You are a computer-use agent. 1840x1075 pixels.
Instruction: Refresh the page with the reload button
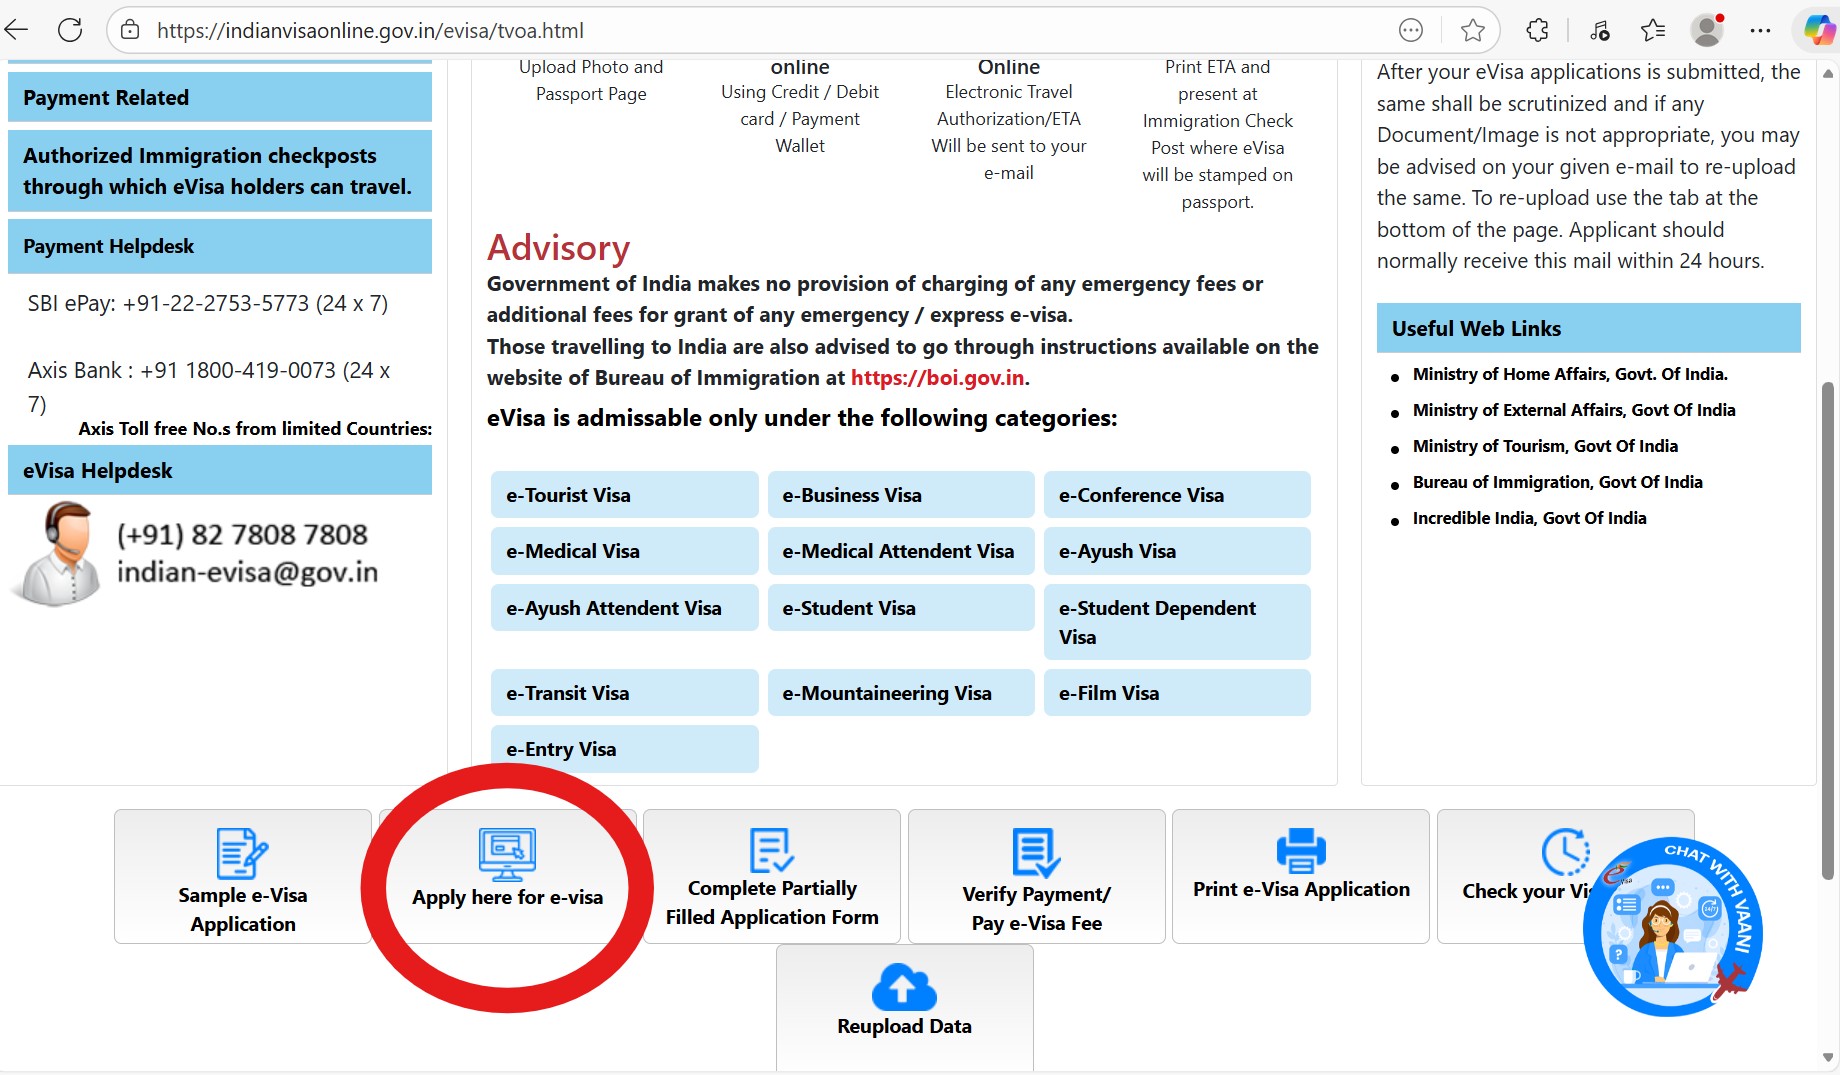pyautogui.click(x=70, y=30)
